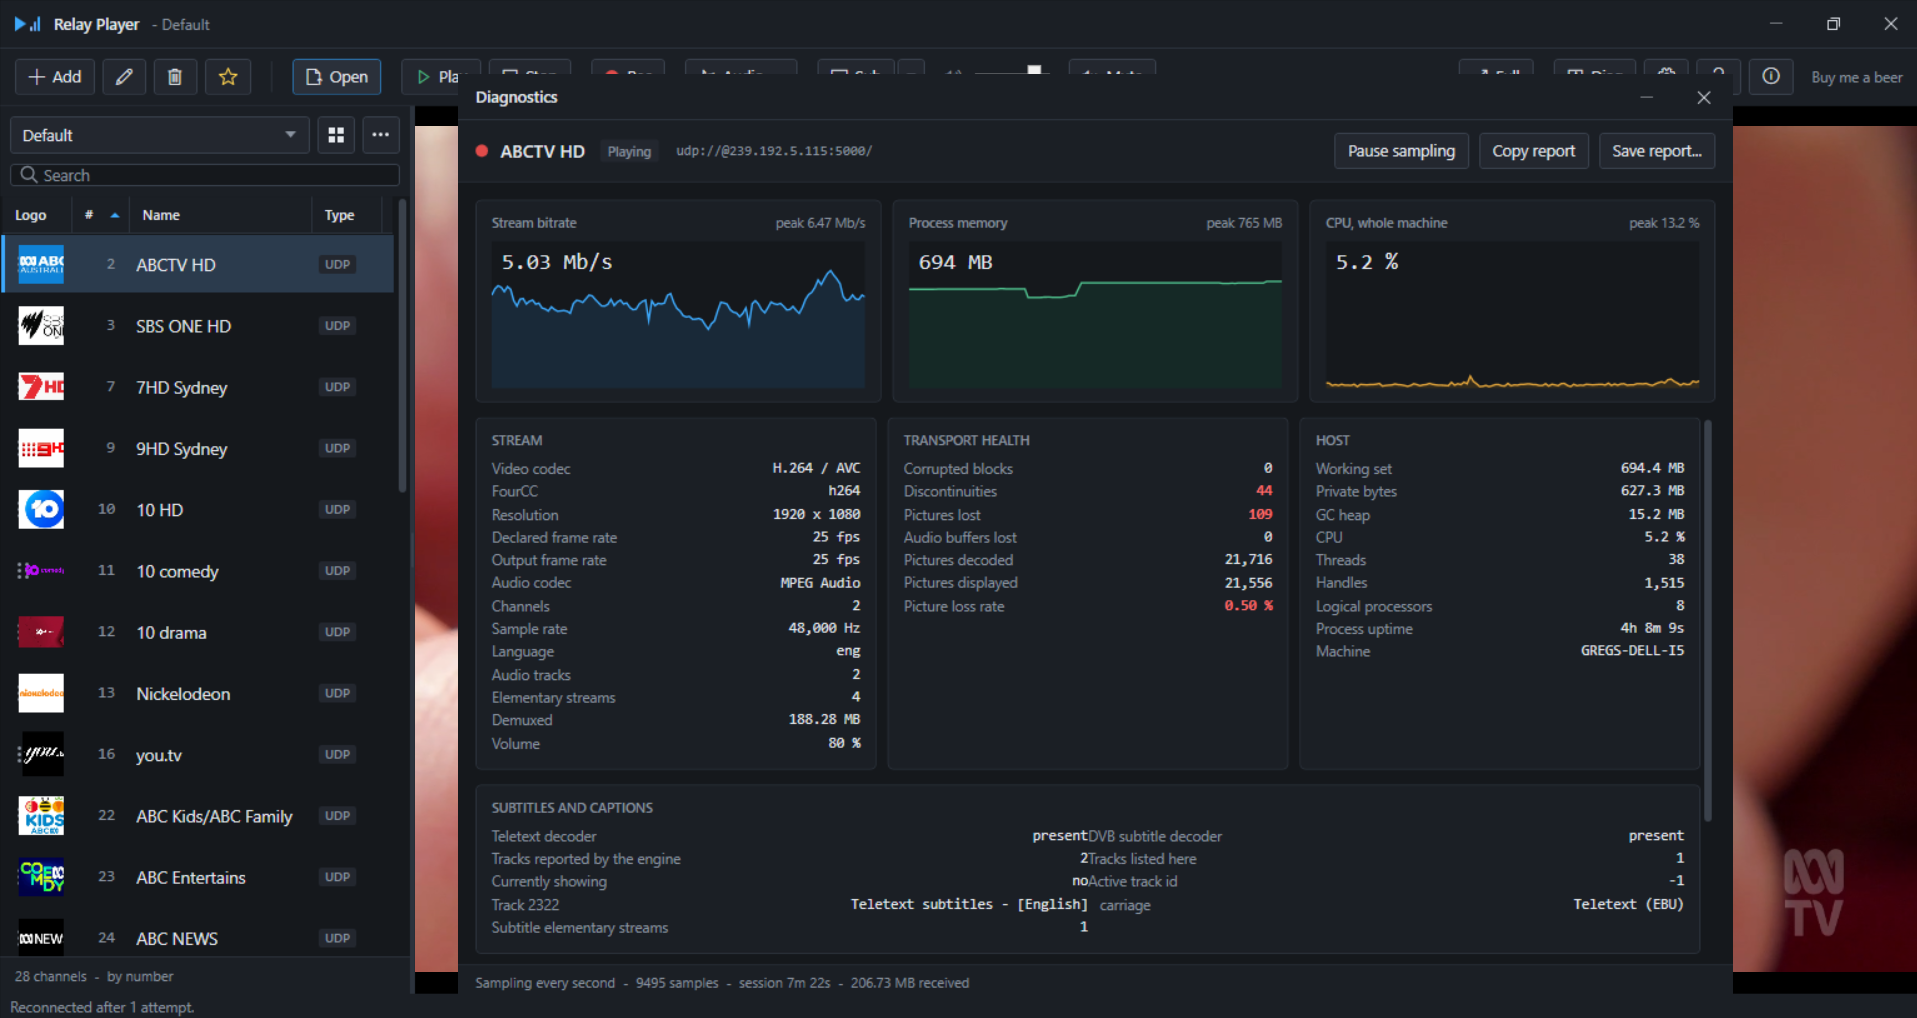Click the udp://@239.192.5.115:5000/ stream URL
This screenshot has width=1917, height=1018.
coord(774,151)
